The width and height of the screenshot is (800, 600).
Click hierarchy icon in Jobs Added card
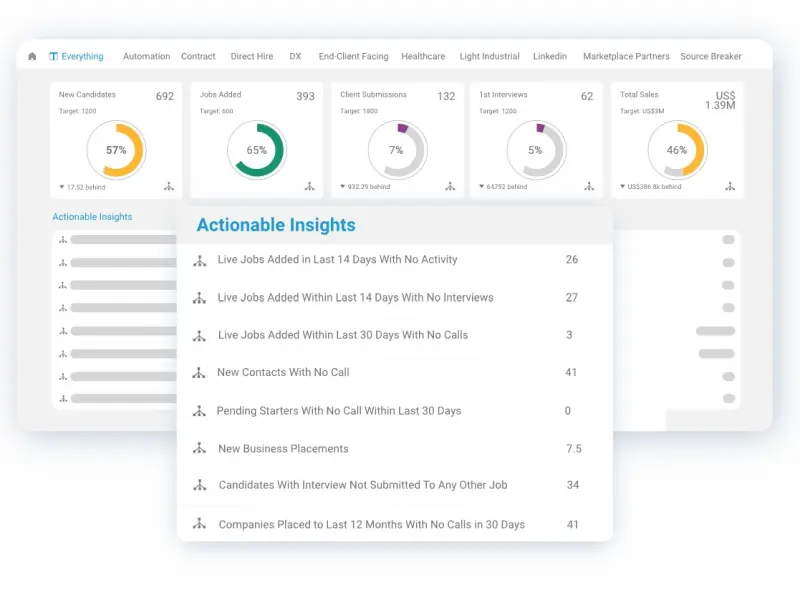coord(309,186)
